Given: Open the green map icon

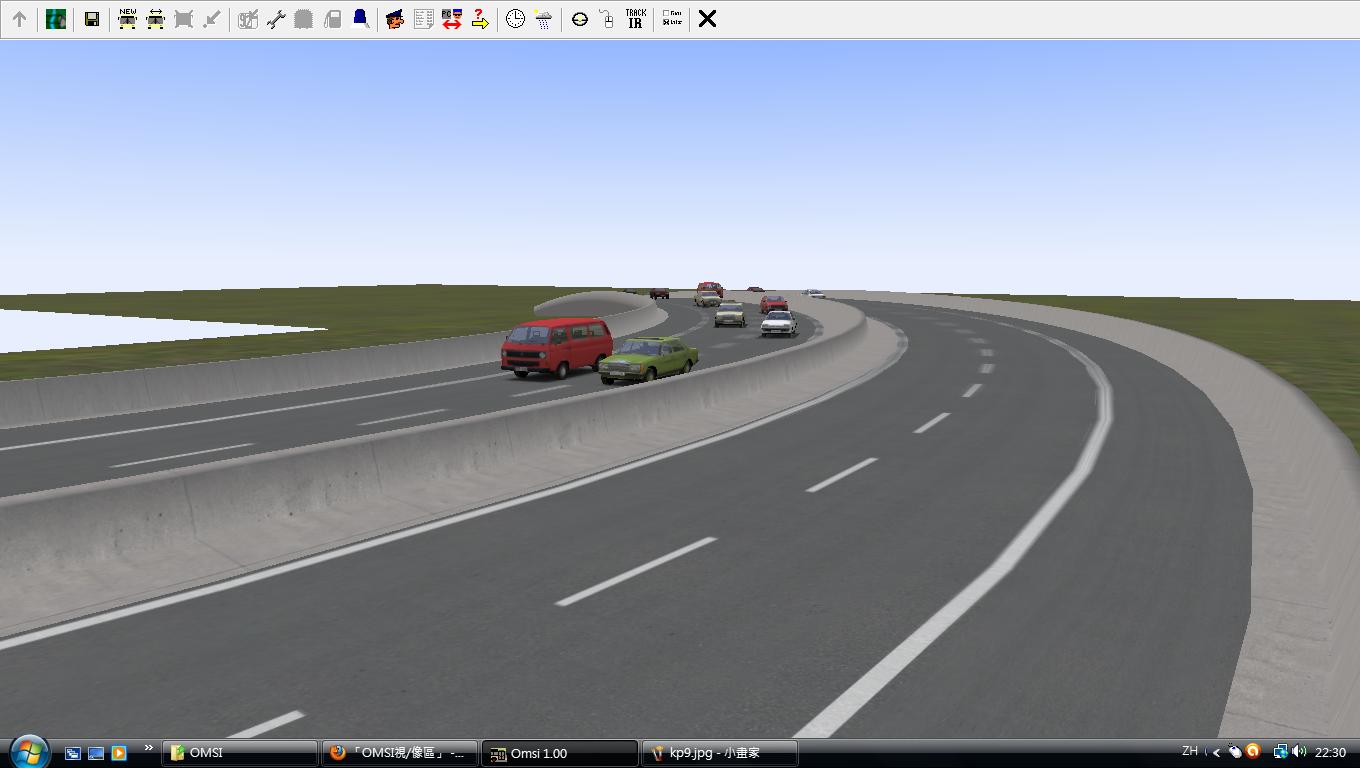Looking at the screenshot, I should (x=56, y=19).
